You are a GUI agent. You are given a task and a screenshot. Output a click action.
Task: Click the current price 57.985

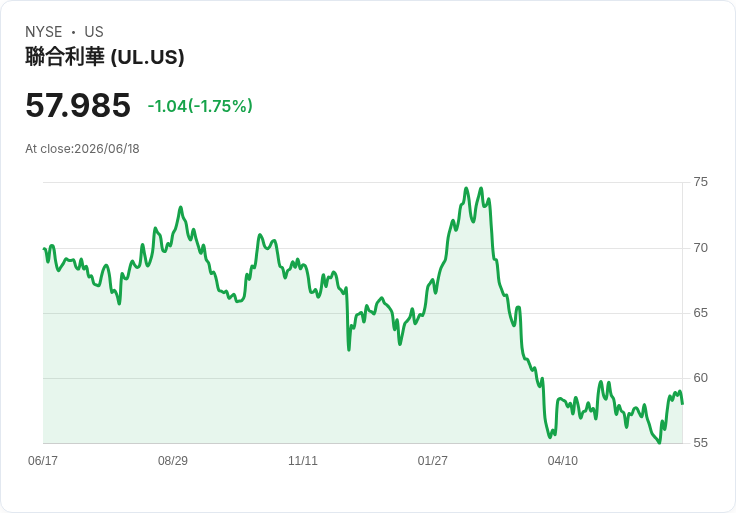coord(78,105)
